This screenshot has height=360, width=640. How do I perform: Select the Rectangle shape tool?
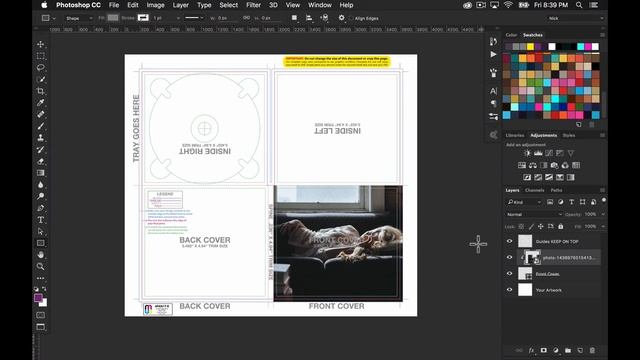point(40,243)
